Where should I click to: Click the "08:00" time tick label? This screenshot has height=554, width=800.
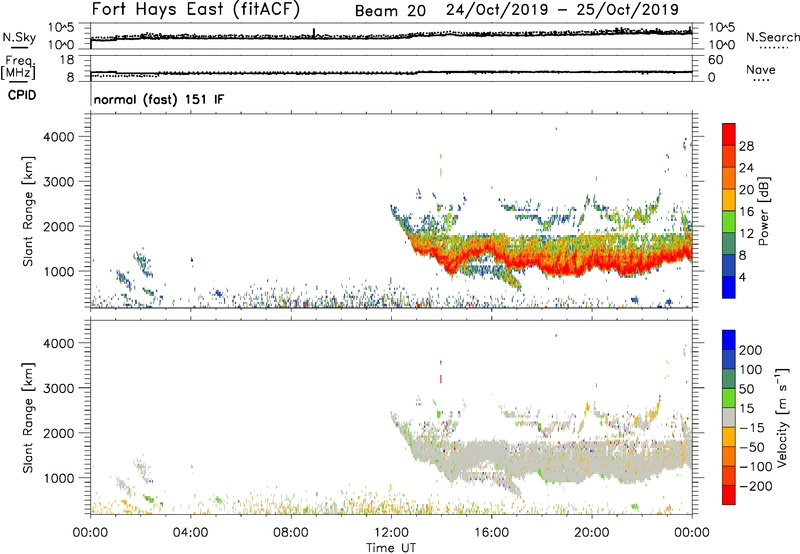(x=290, y=533)
